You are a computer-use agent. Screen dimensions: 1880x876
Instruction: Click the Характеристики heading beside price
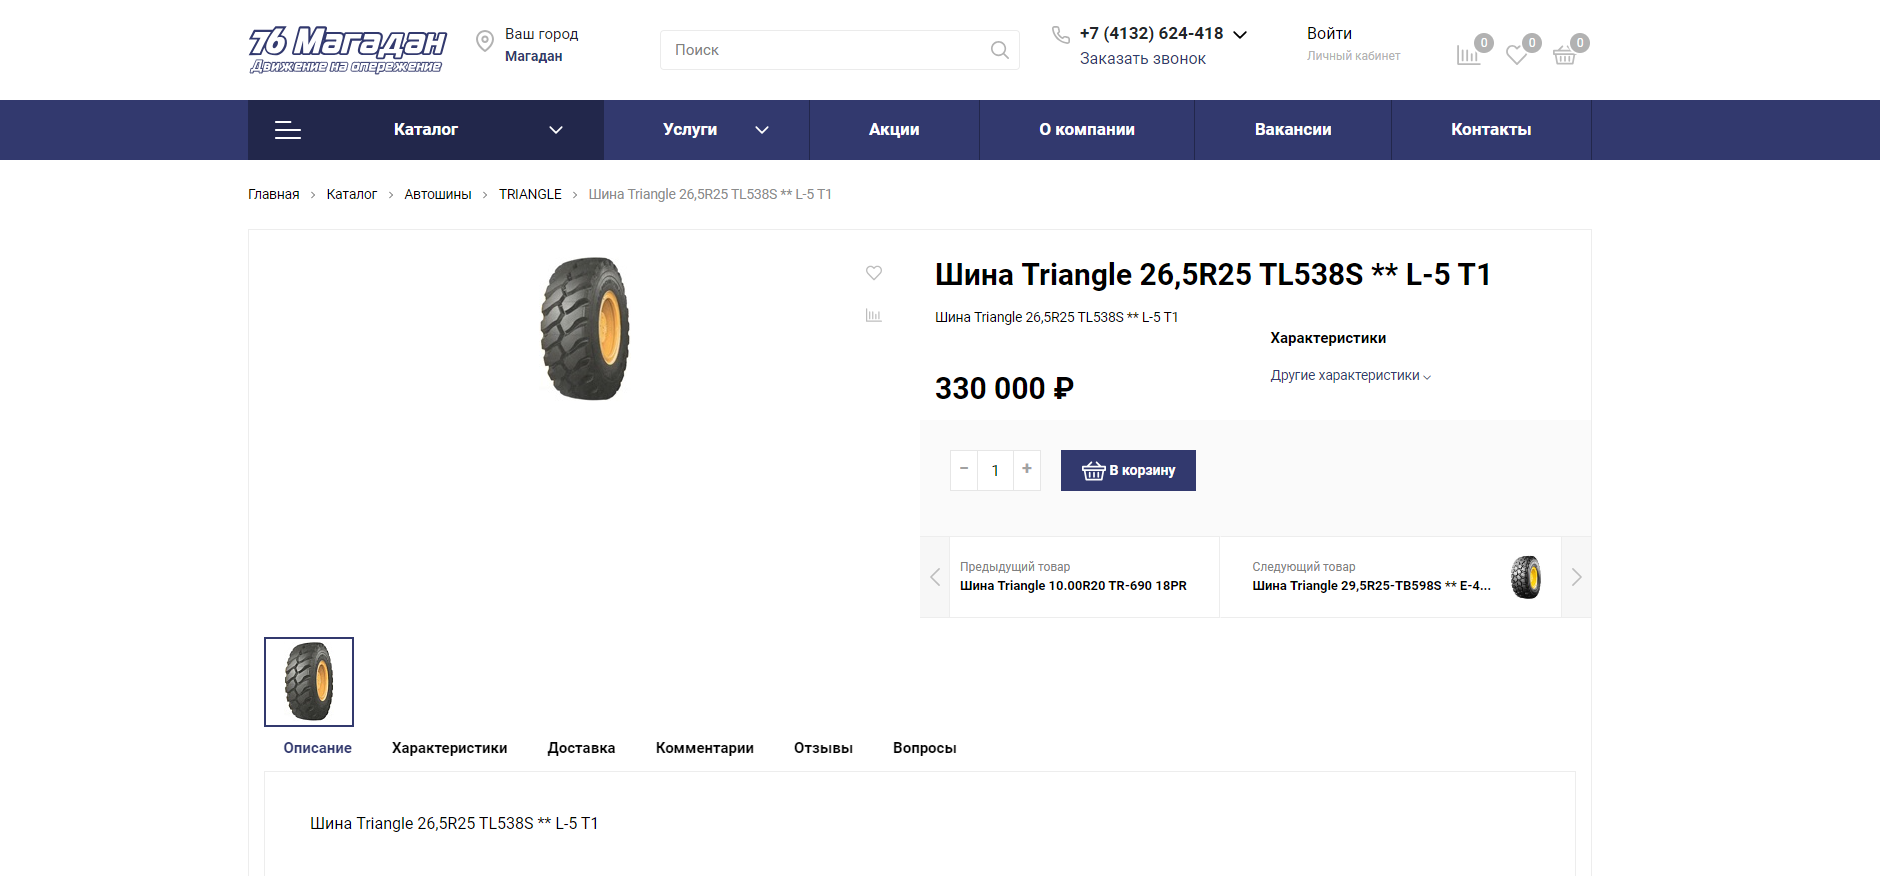tap(1328, 338)
